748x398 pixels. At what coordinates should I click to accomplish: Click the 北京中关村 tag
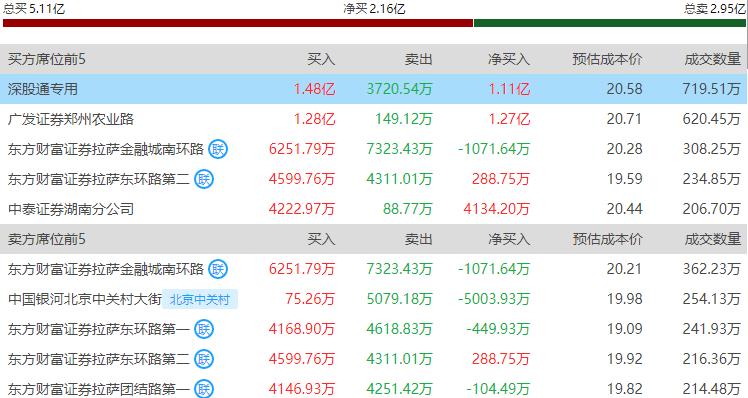[200, 299]
